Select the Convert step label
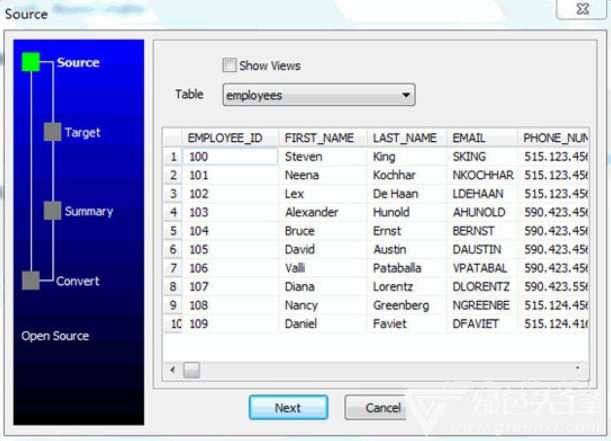 pyautogui.click(x=78, y=281)
